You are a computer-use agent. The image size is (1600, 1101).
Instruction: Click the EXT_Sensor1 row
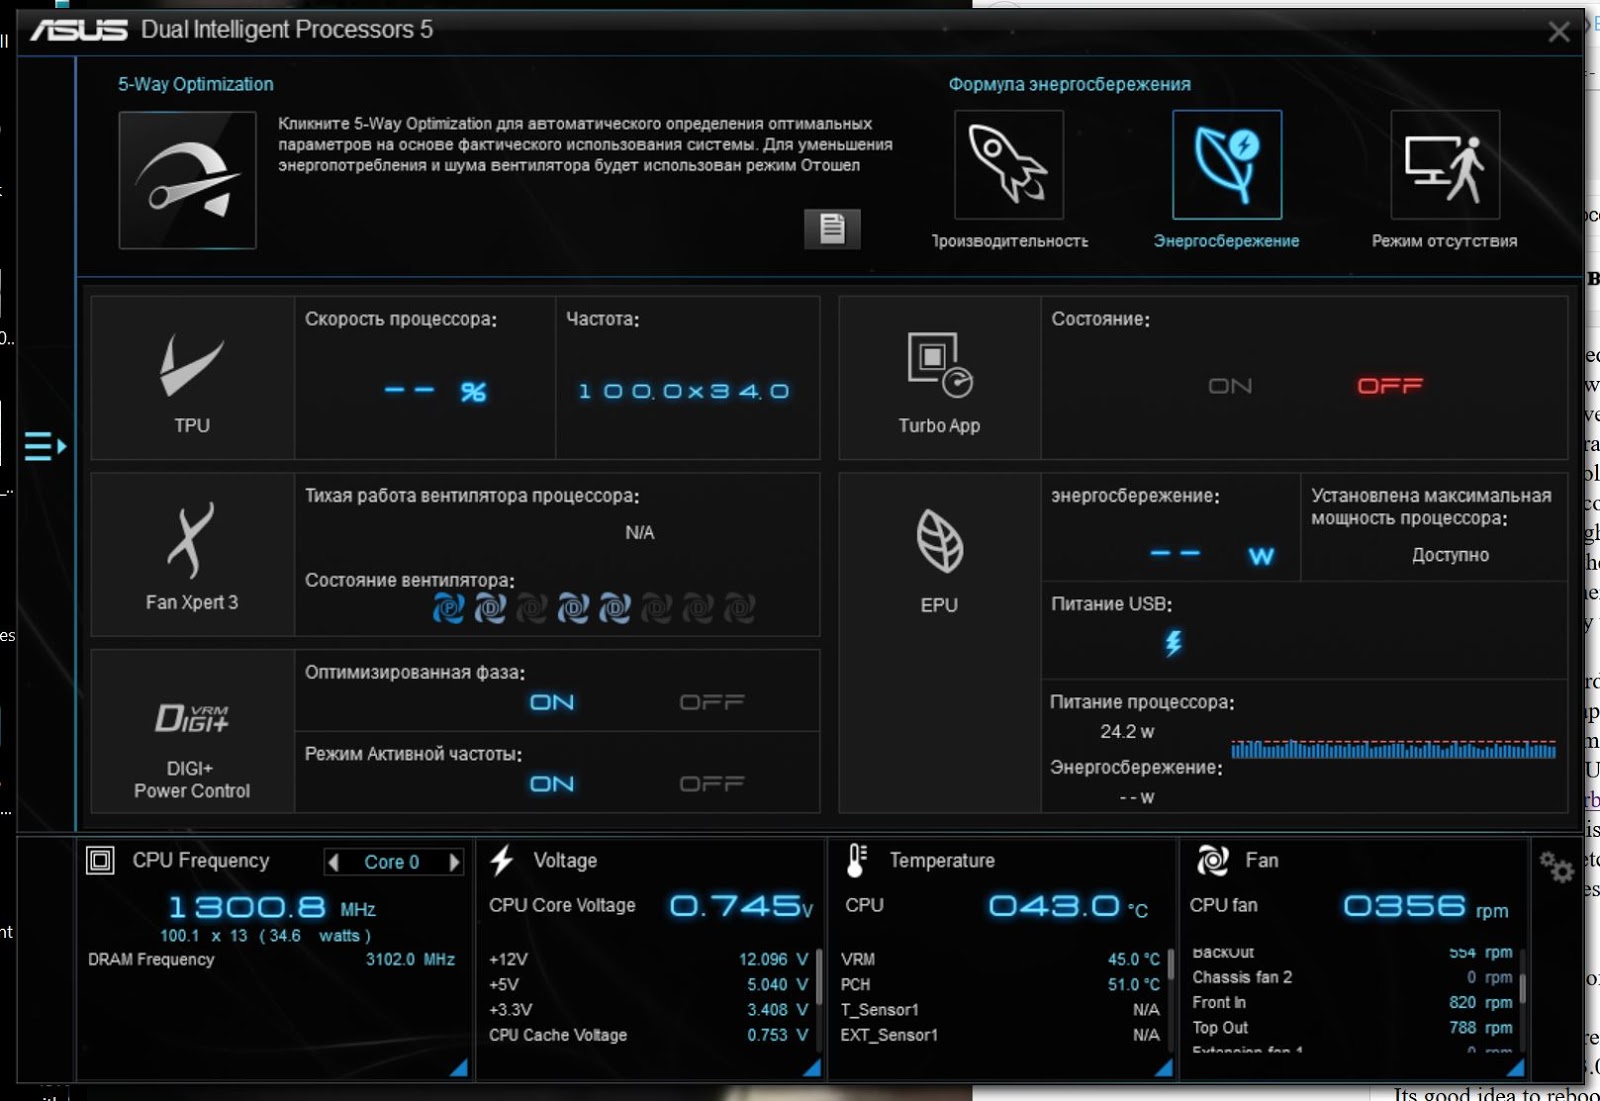(1000, 1035)
